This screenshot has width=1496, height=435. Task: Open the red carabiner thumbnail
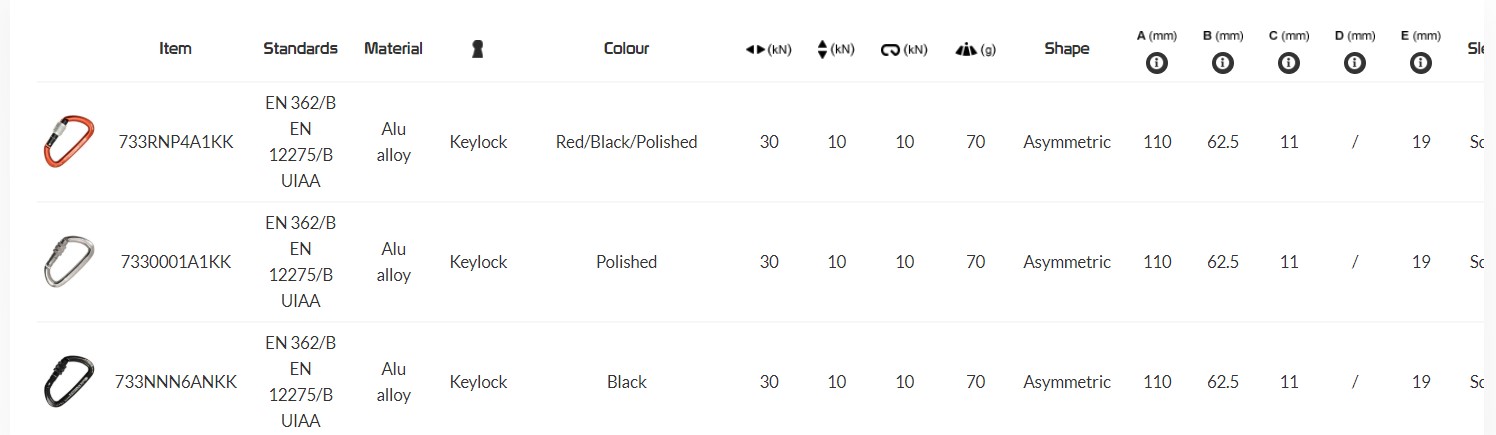click(69, 142)
